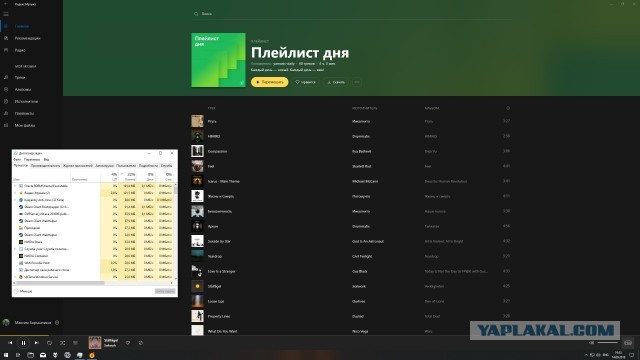Open artist God Is An Astronaut
The width and height of the screenshot is (640, 360).
[x=368, y=241]
